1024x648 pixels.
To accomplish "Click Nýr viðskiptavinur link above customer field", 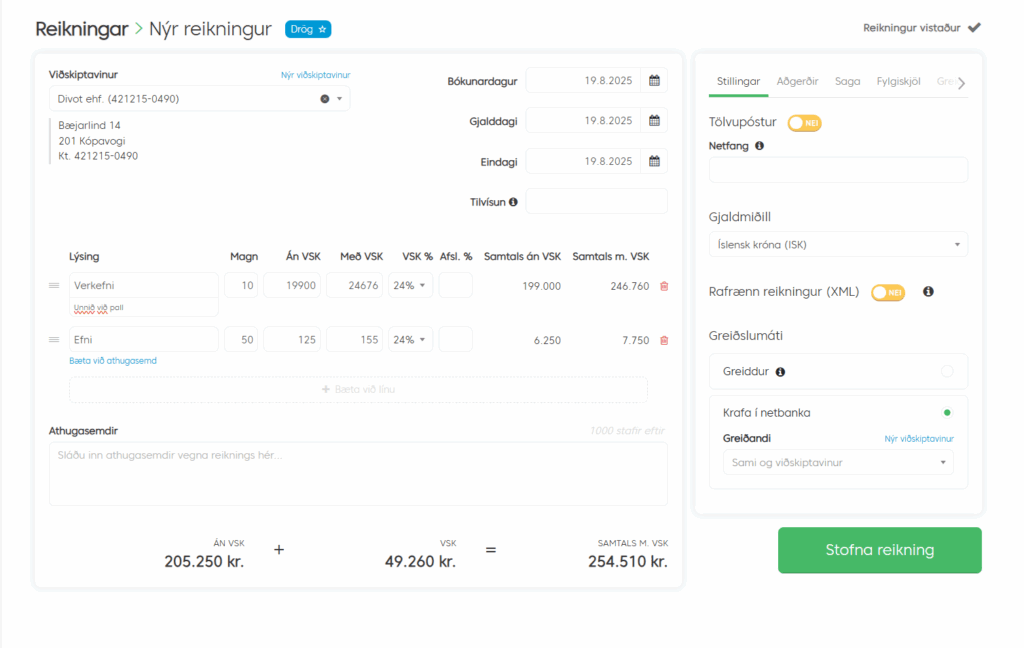I will pyautogui.click(x=315, y=75).
